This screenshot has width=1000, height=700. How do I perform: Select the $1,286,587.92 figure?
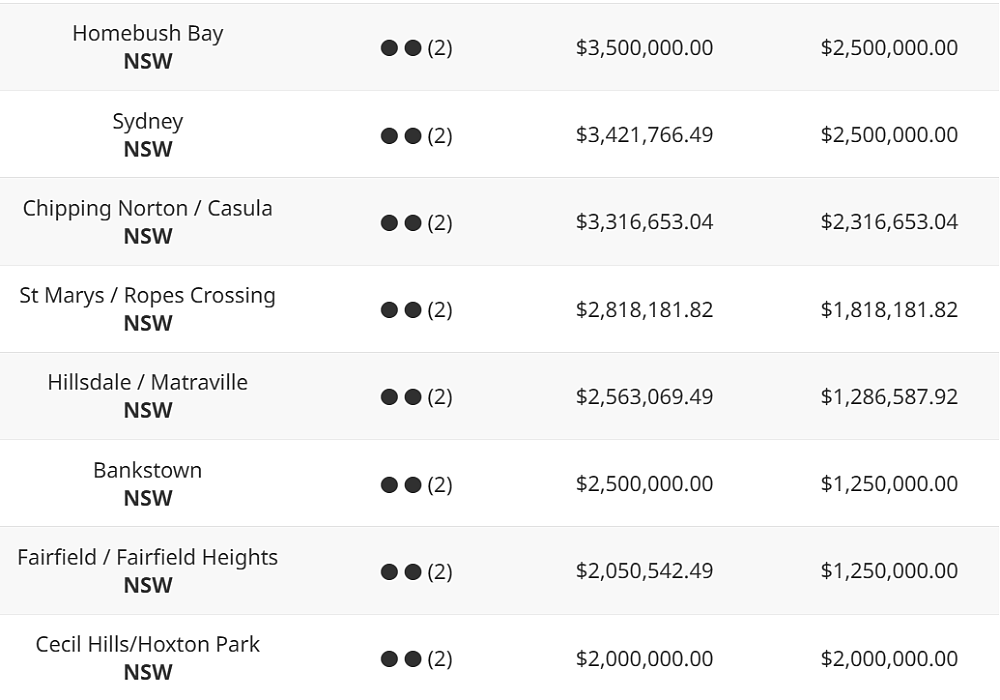click(889, 397)
